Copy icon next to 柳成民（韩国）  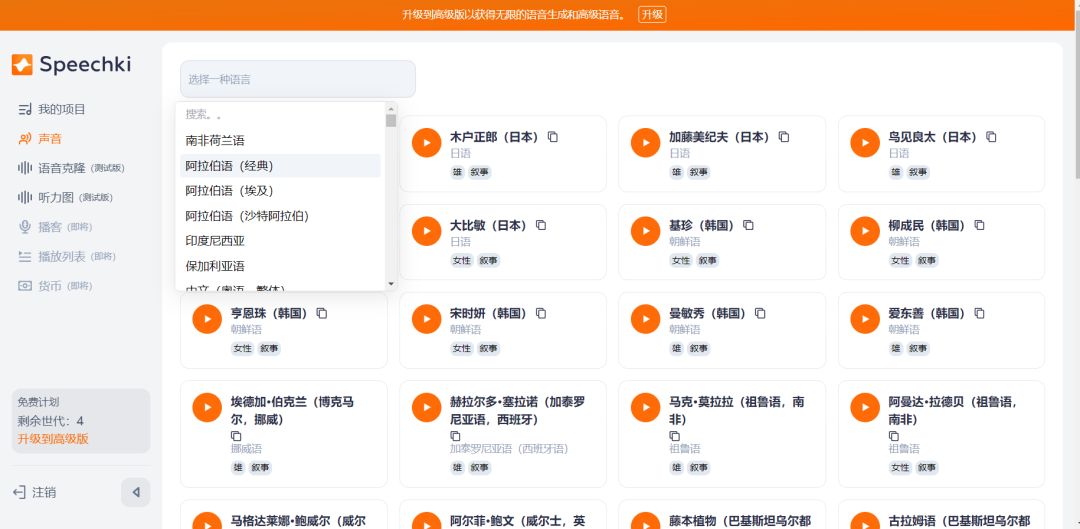[979, 225]
